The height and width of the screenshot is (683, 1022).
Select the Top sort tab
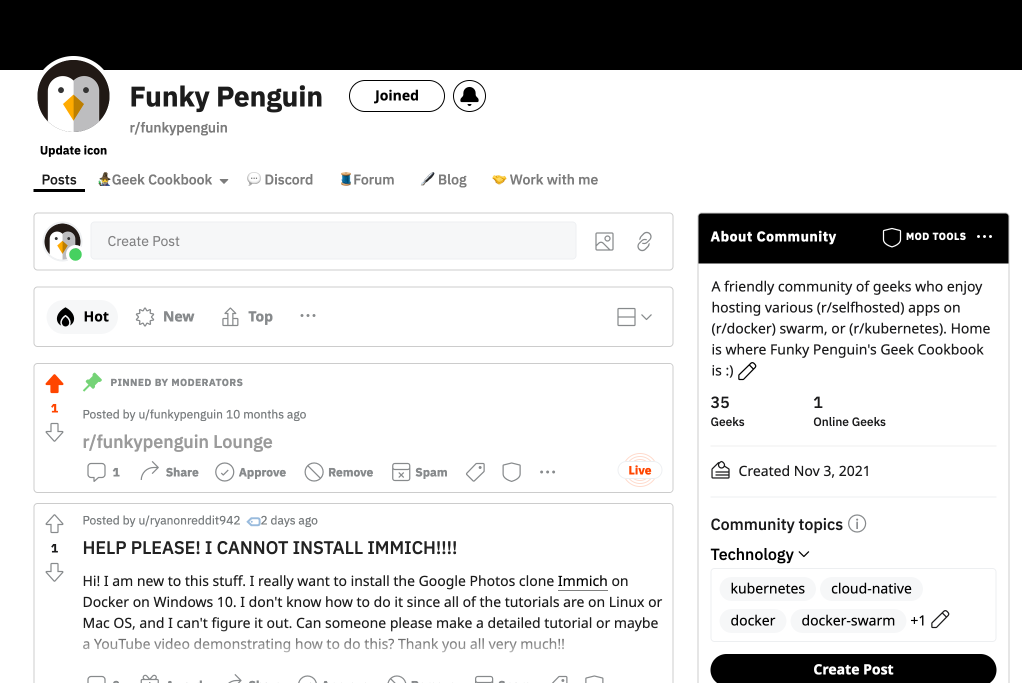[x=247, y=317]
